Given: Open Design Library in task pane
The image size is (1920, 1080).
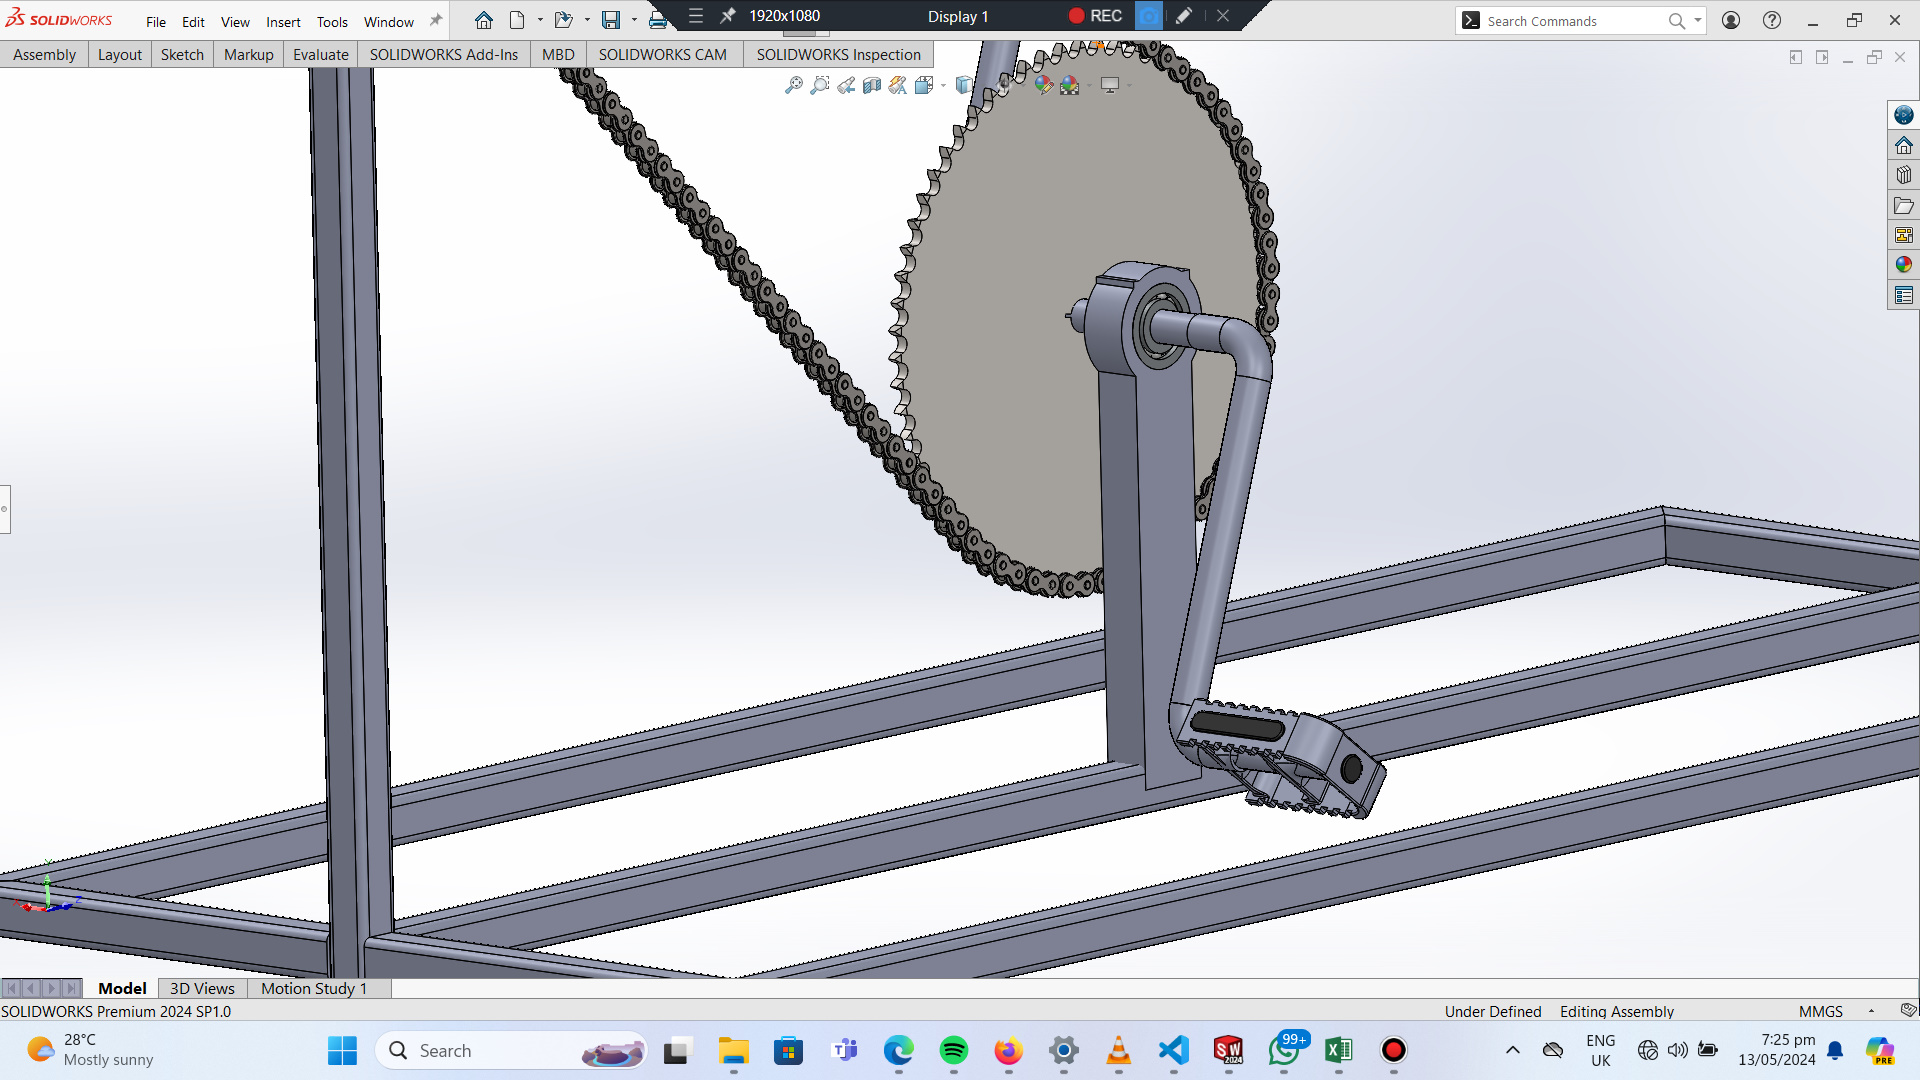Looking at the screenshot, I should (x=1903, y=175).
